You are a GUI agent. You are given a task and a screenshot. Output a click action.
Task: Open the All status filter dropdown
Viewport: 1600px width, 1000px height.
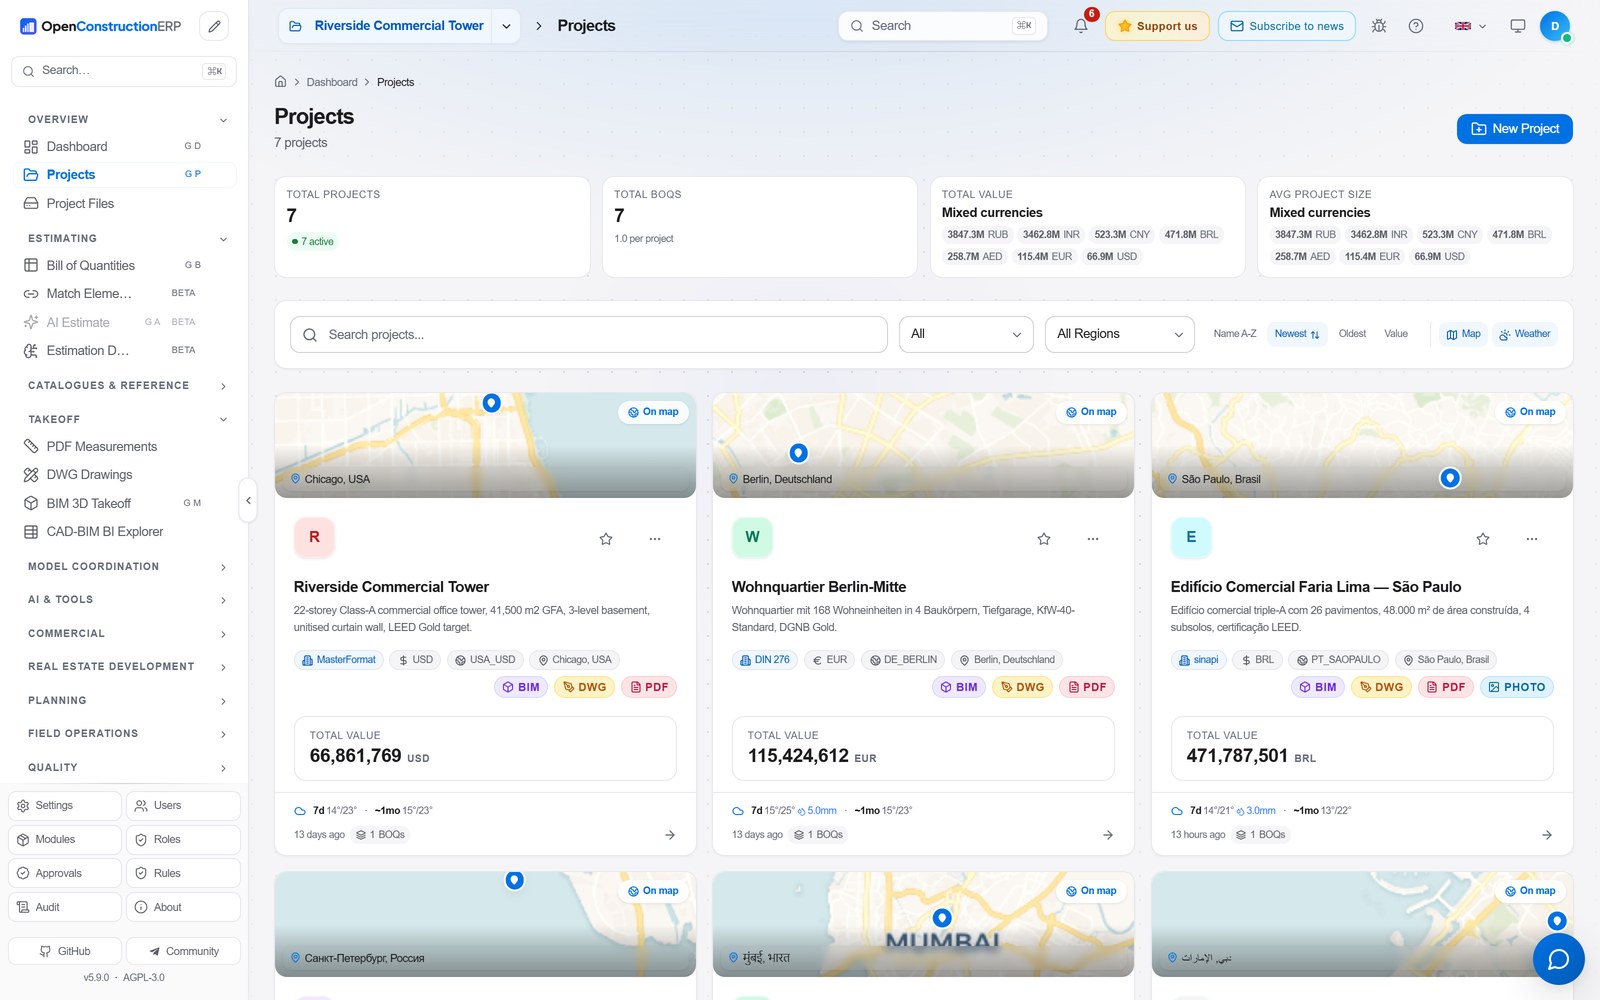coord(966,334)
